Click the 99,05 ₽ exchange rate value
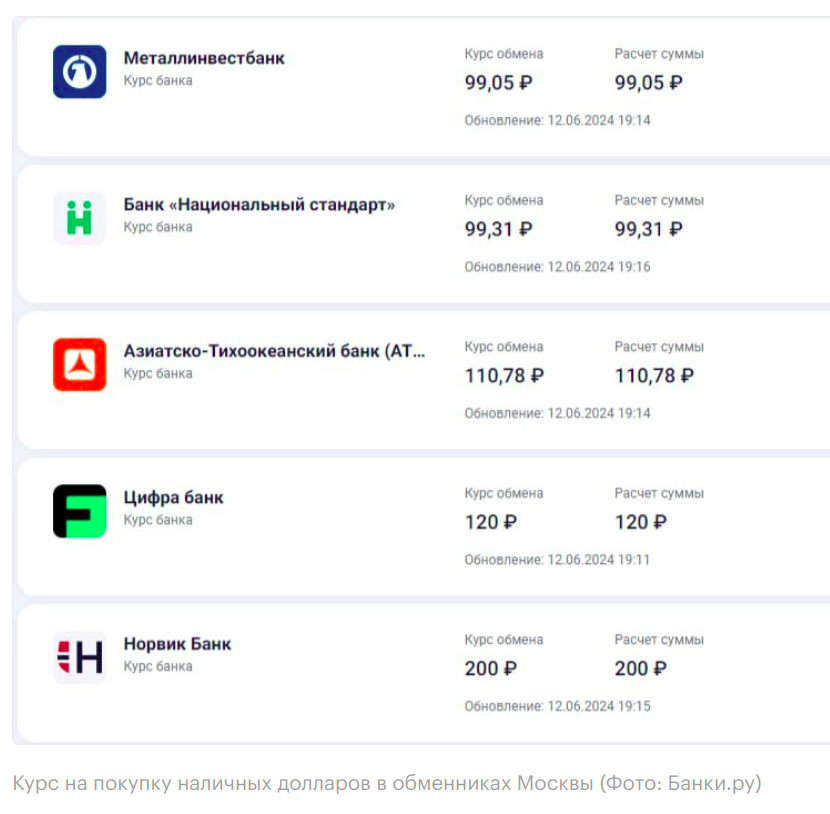 pos(498,83)
